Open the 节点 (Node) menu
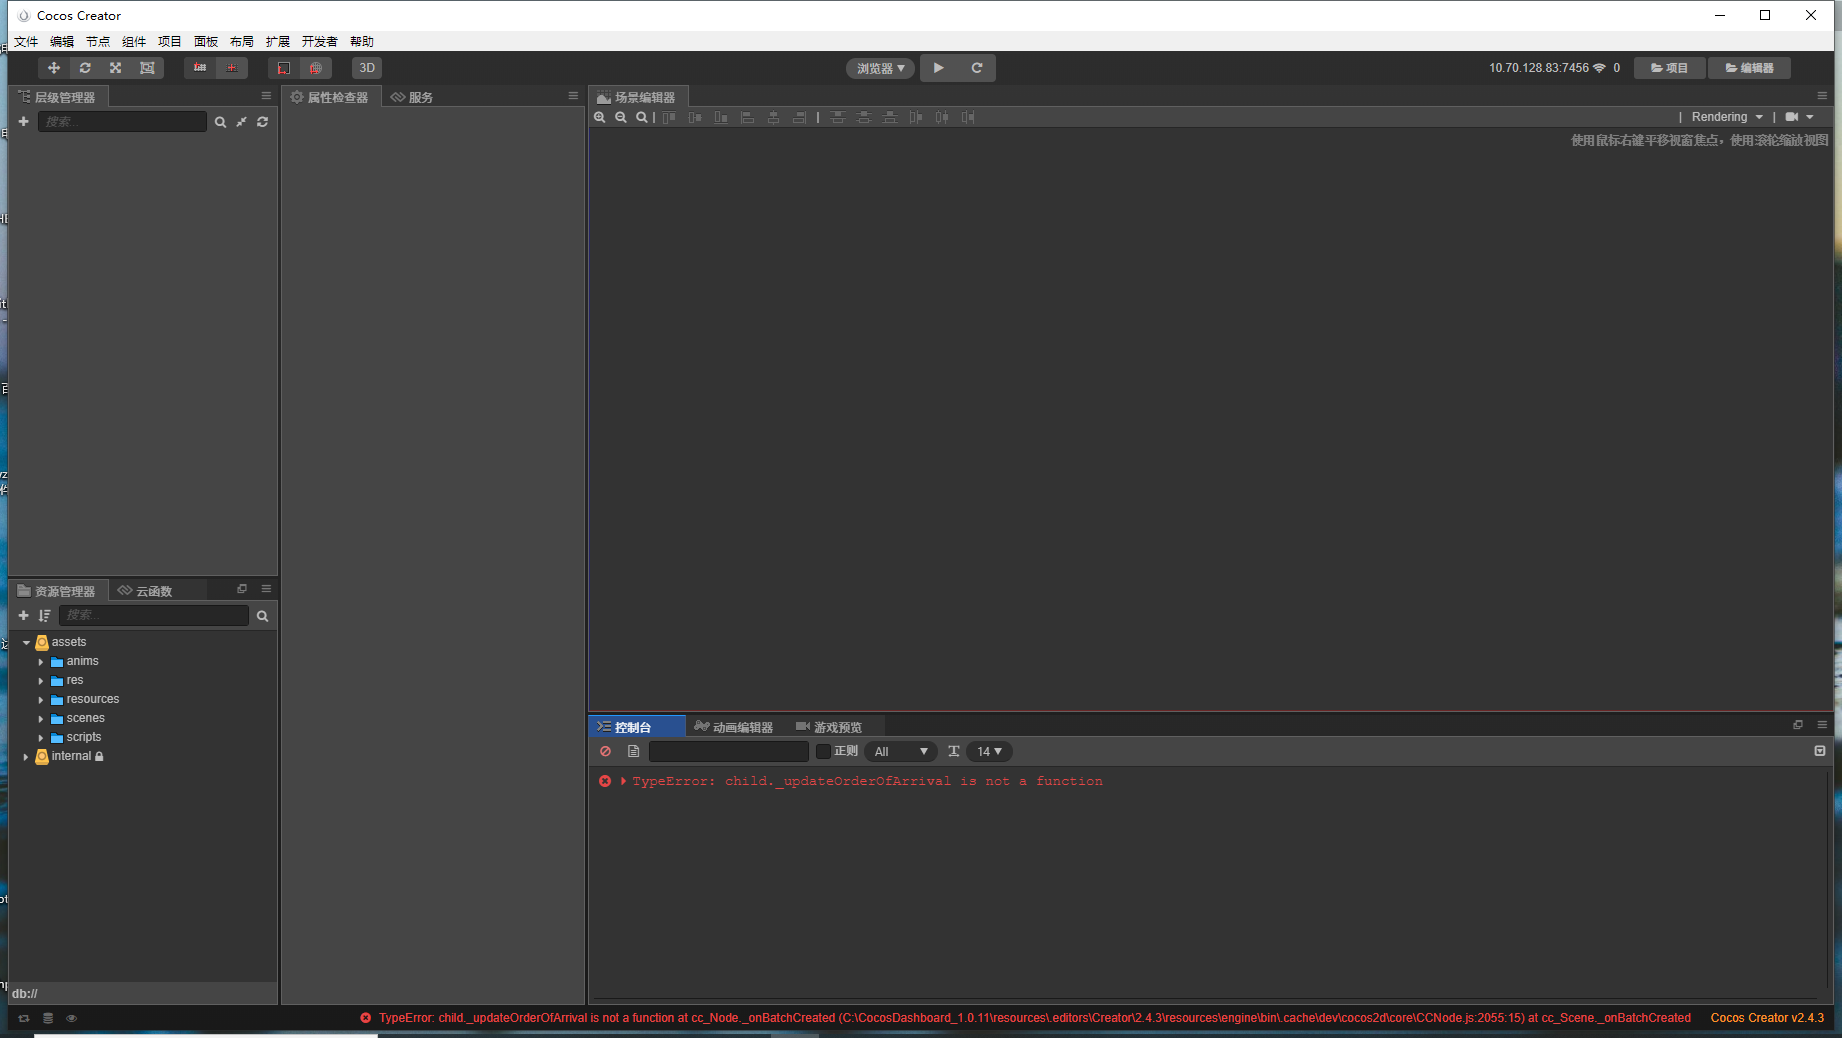 [98, 41]
